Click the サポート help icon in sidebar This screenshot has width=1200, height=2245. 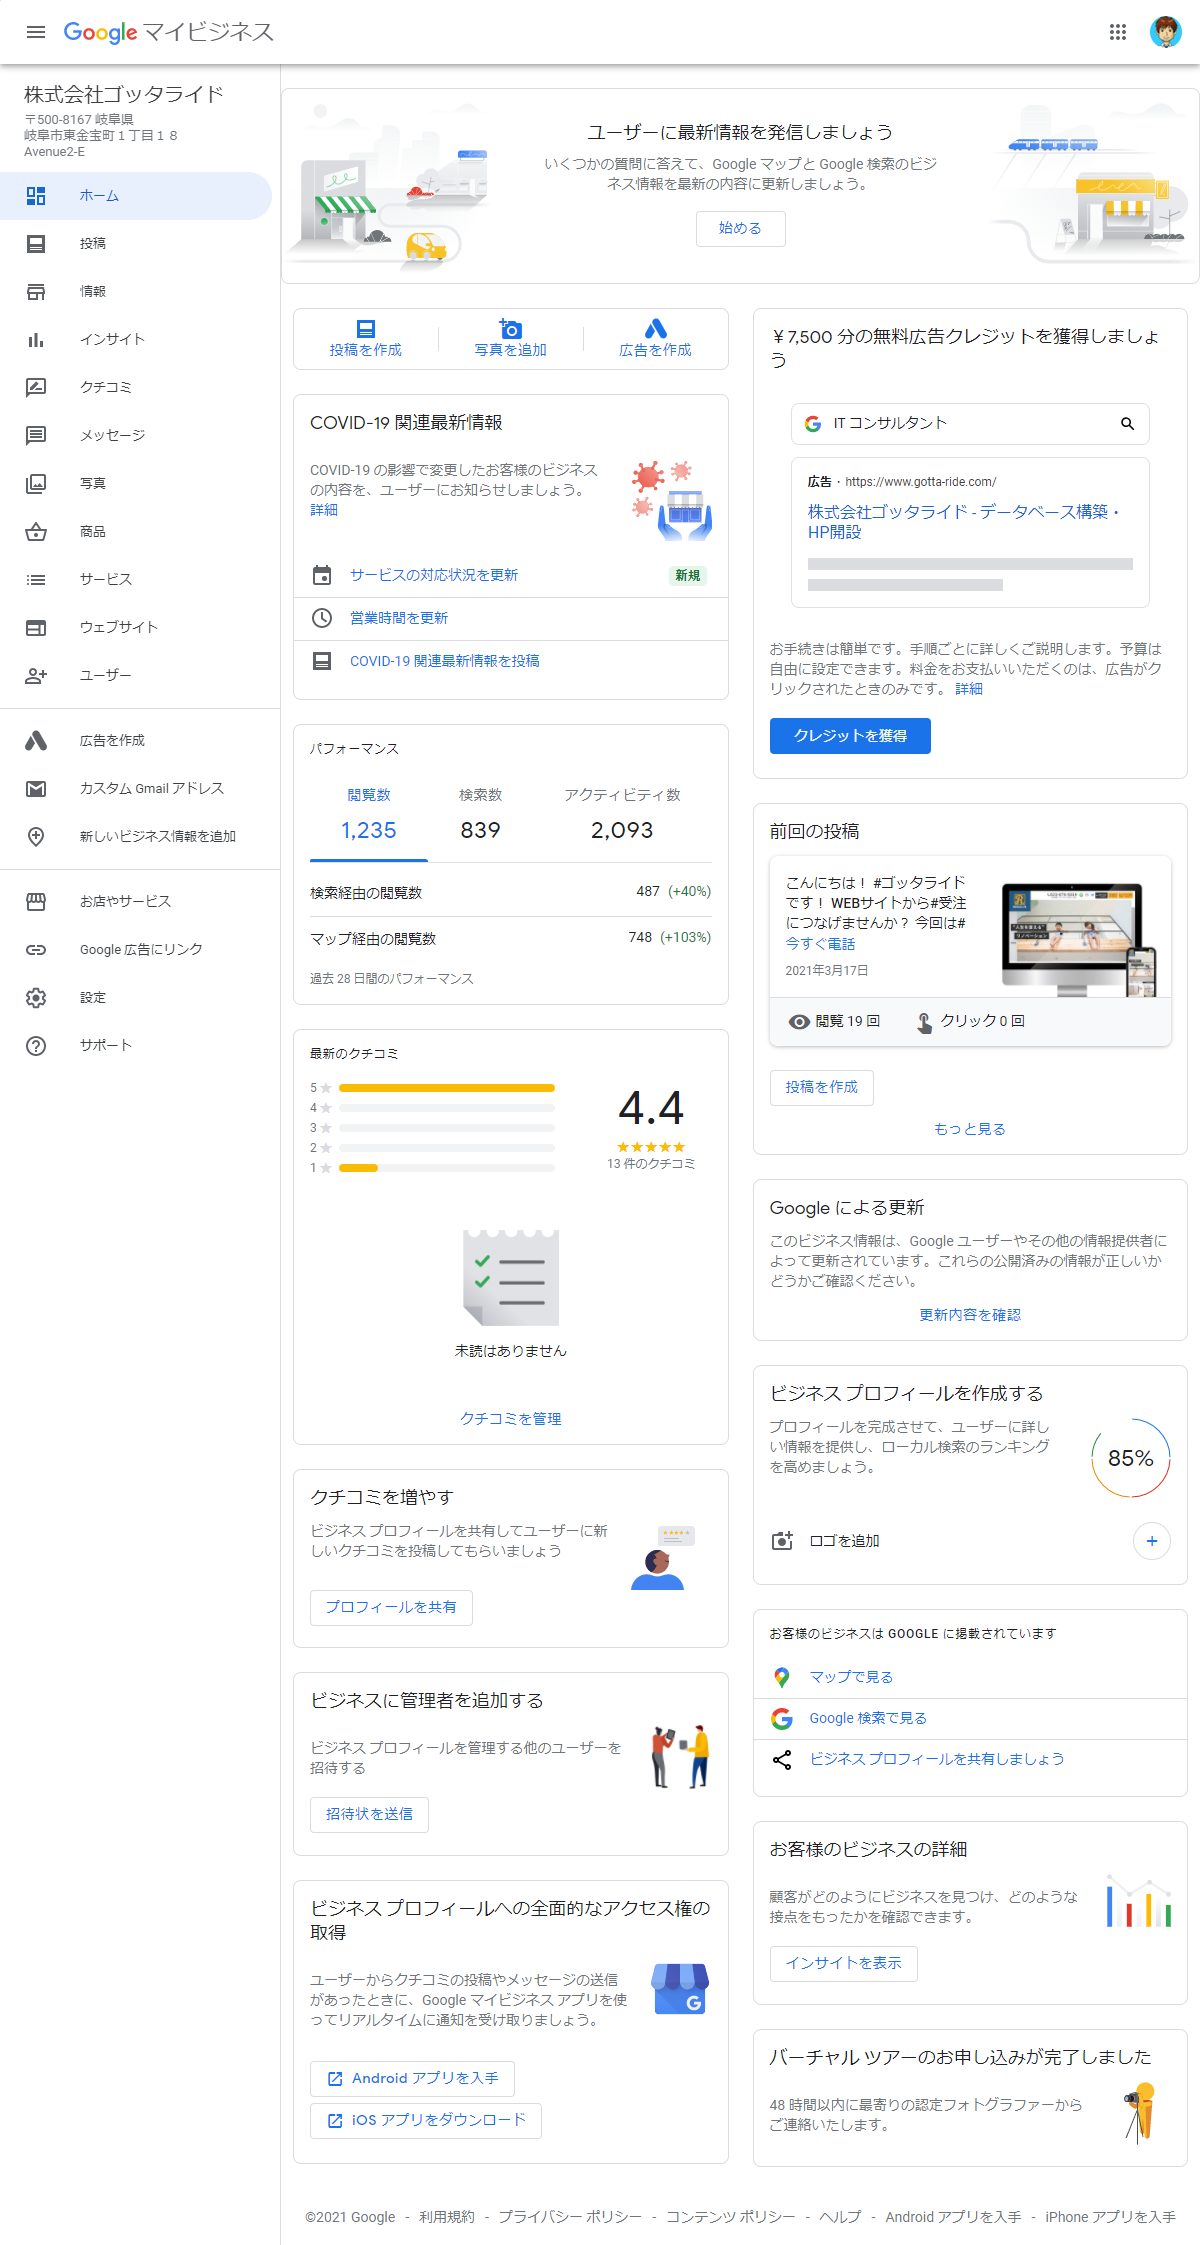(36, 1046)
